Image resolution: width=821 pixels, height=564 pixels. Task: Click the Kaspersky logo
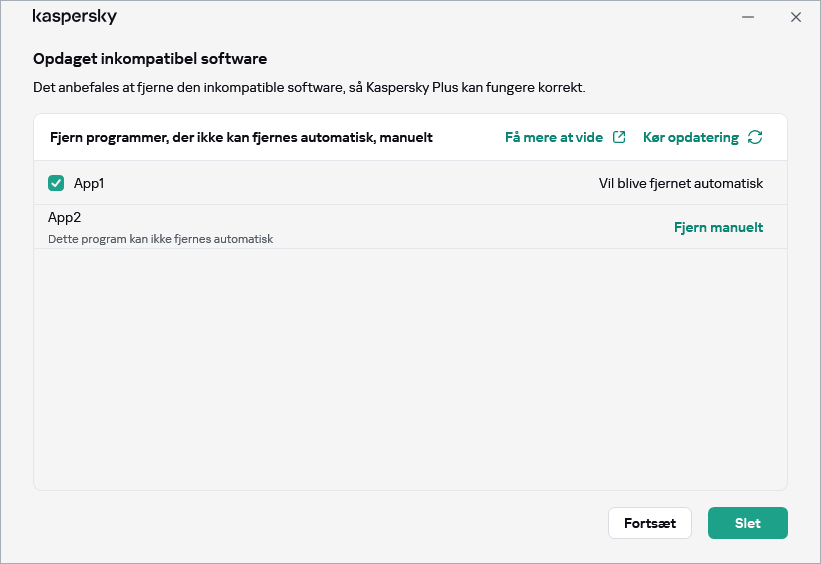[x=75, y=17]
